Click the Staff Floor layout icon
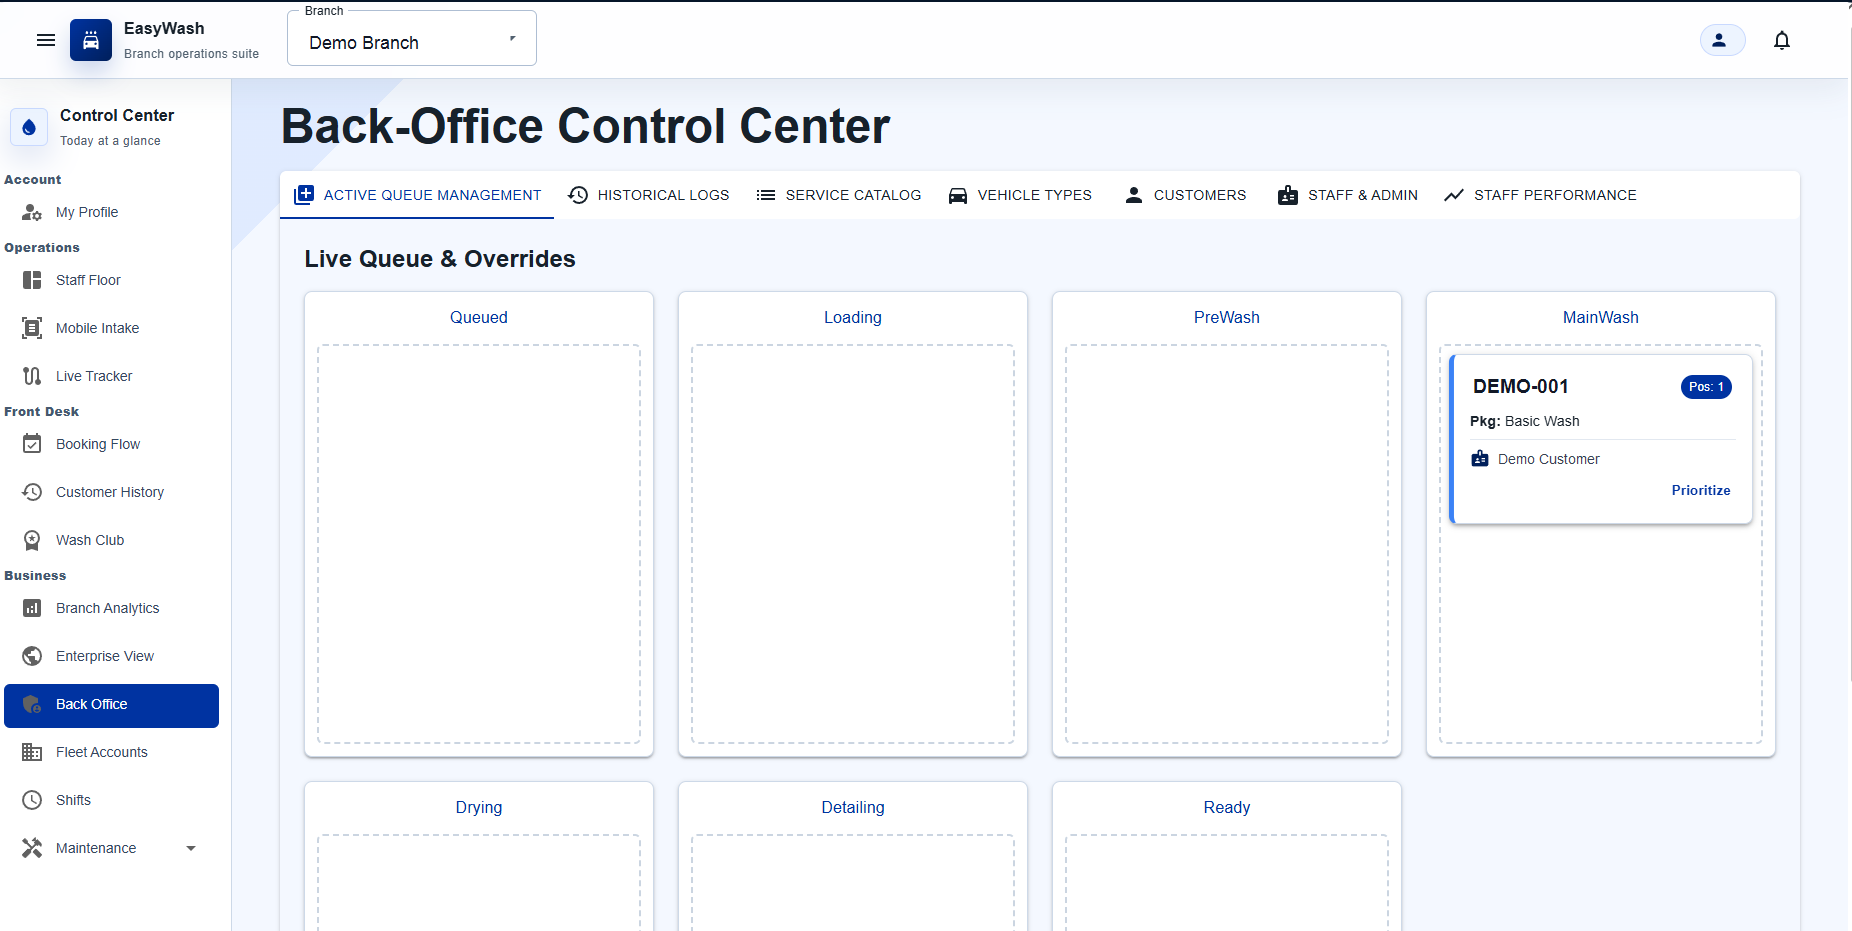Viewport: 1852px width, 931px height. [x=32, y=280]
